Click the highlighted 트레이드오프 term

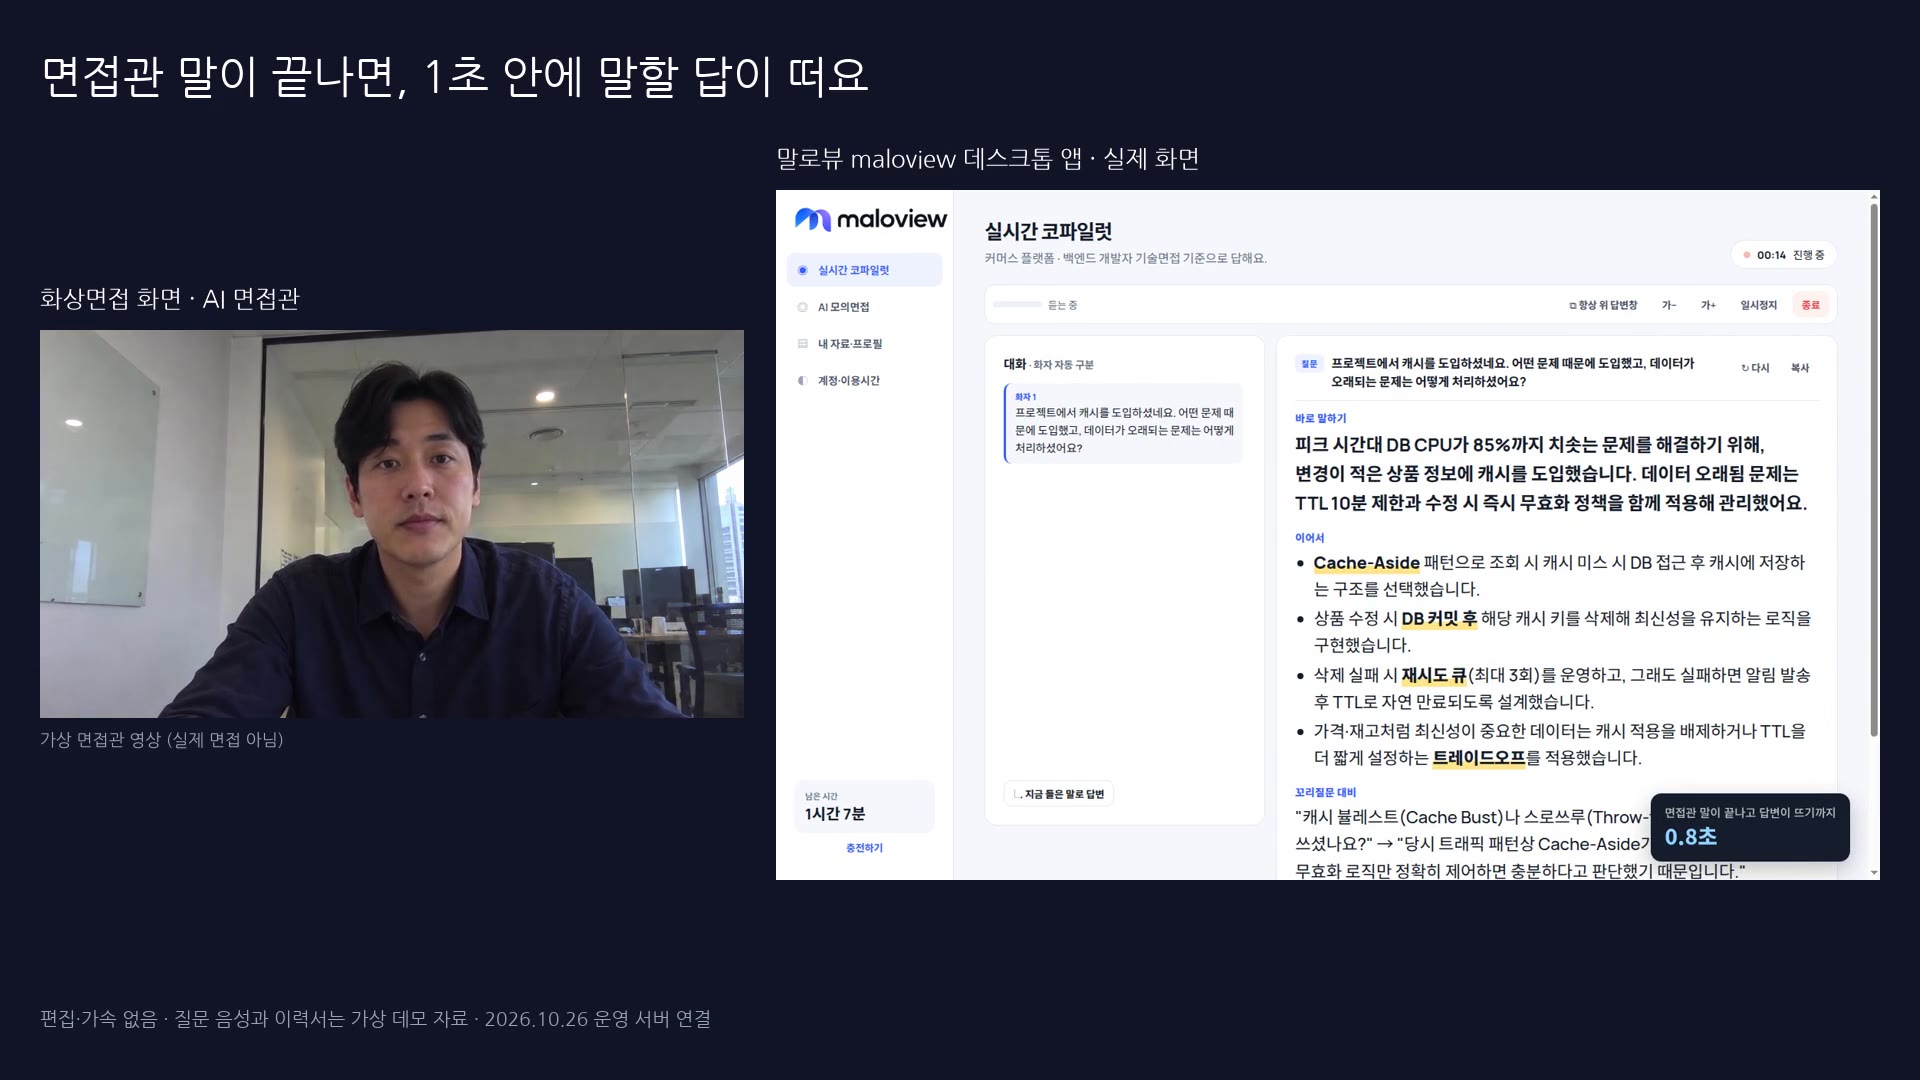pos(1479,758)
